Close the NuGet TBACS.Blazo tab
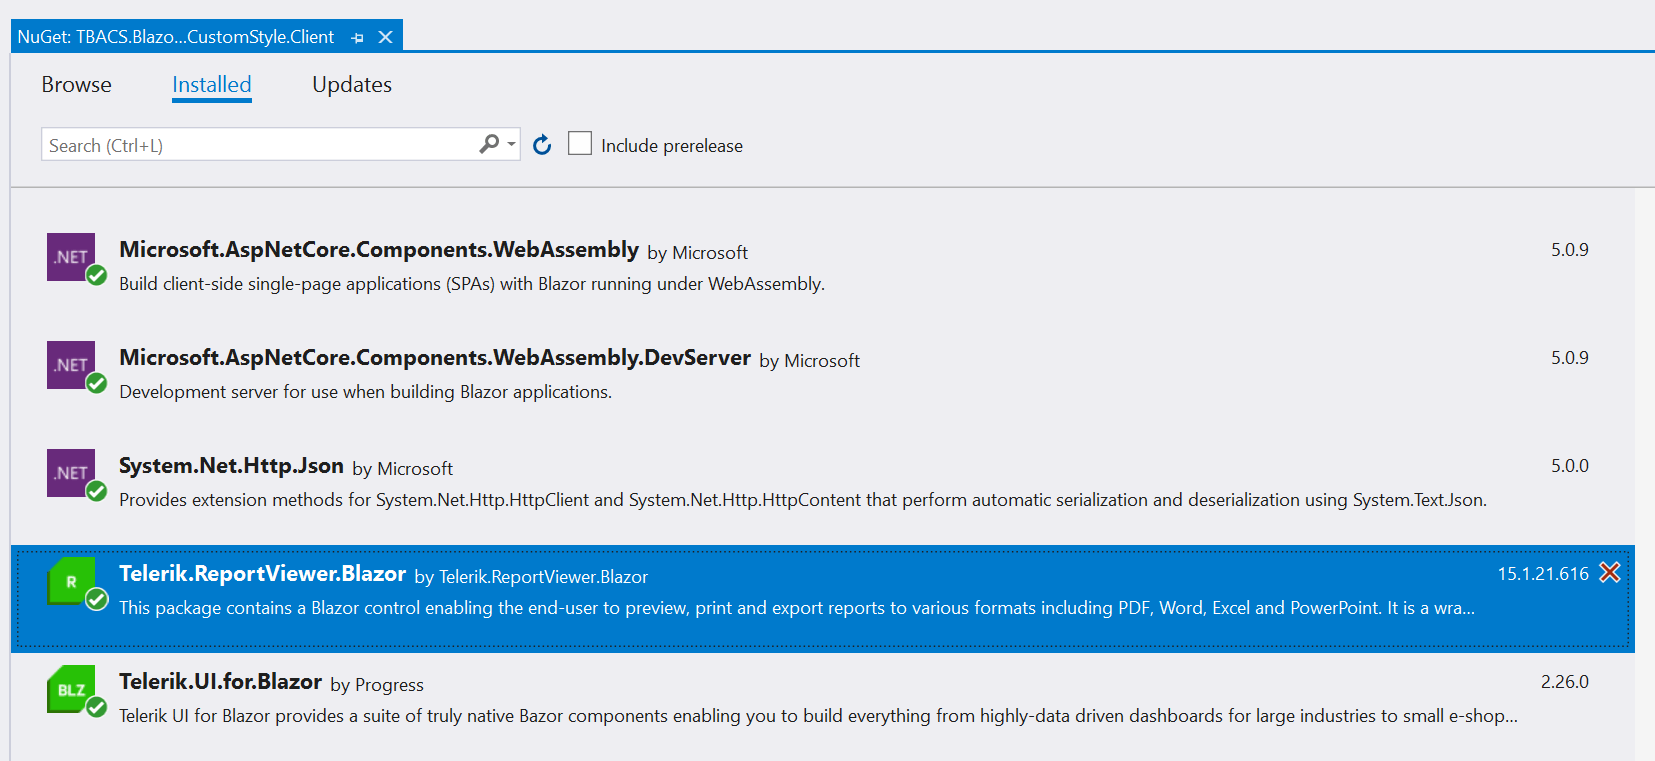This screenshot has width=1655, height=761. point(385,37)
